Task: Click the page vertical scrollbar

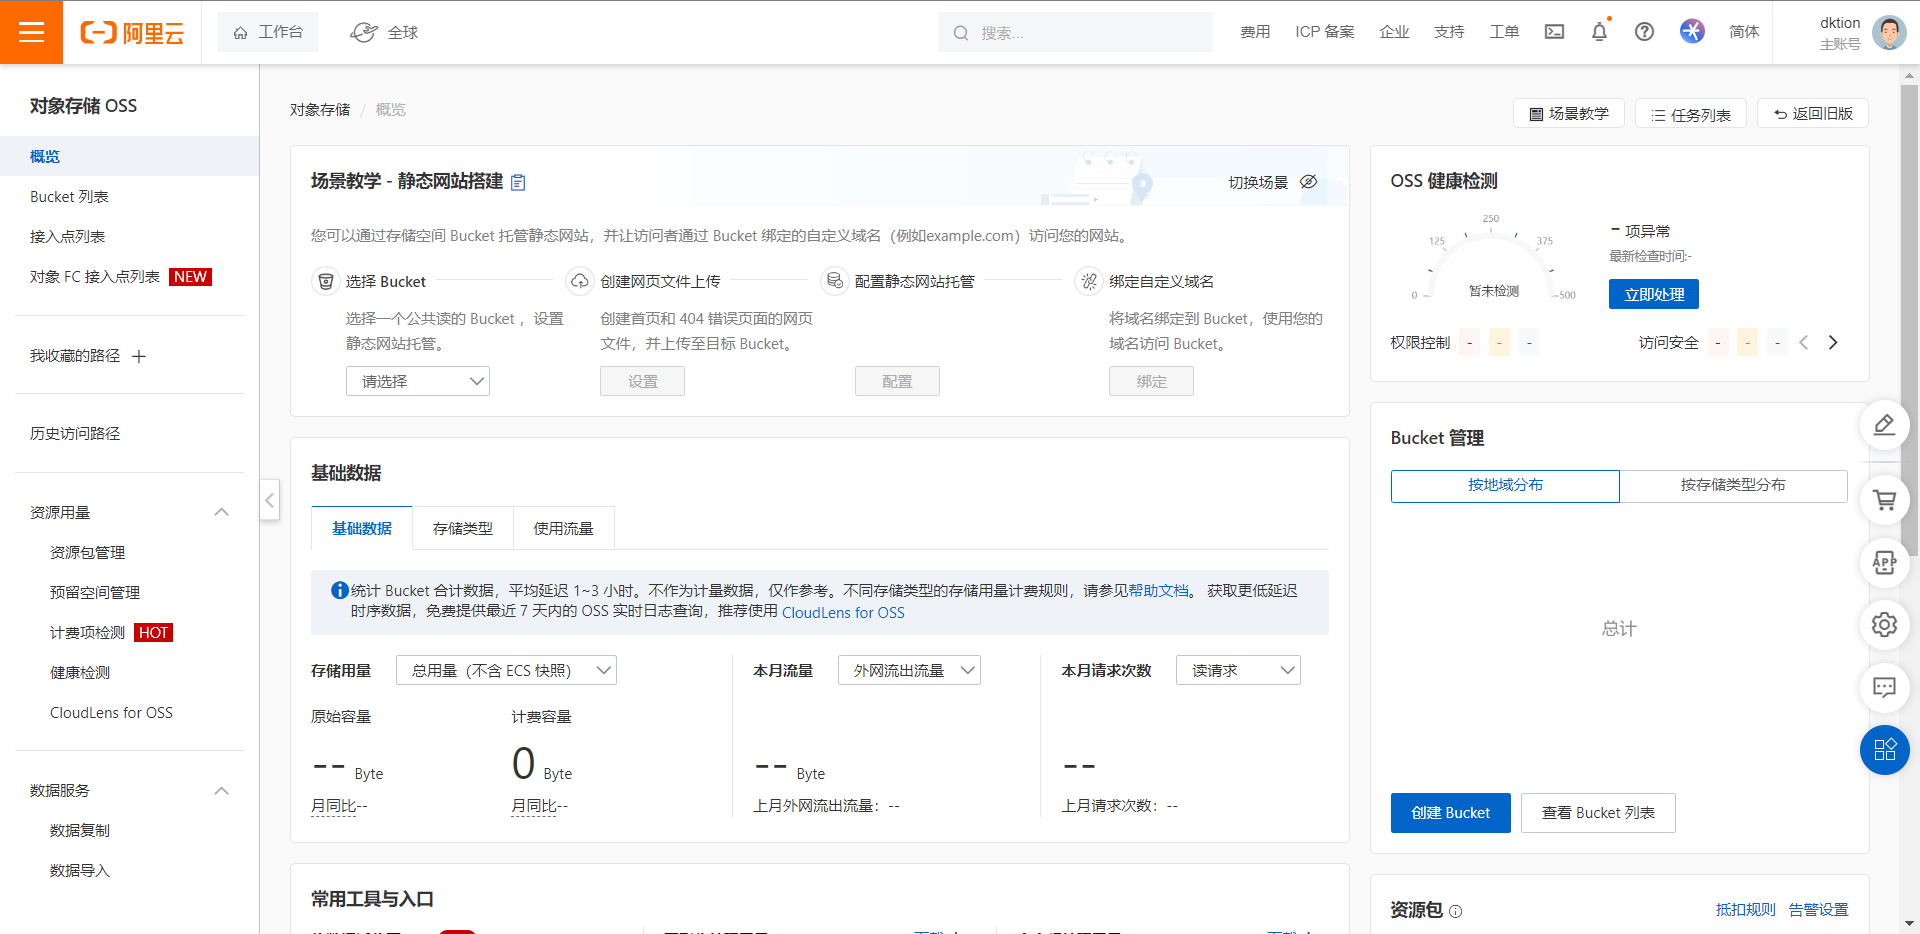Action: (1909, 320)
